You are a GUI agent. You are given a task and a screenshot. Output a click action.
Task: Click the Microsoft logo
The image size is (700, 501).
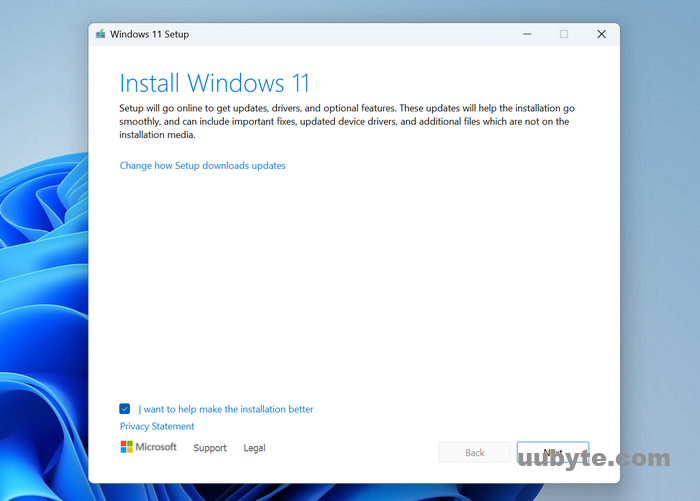[148, 447]
